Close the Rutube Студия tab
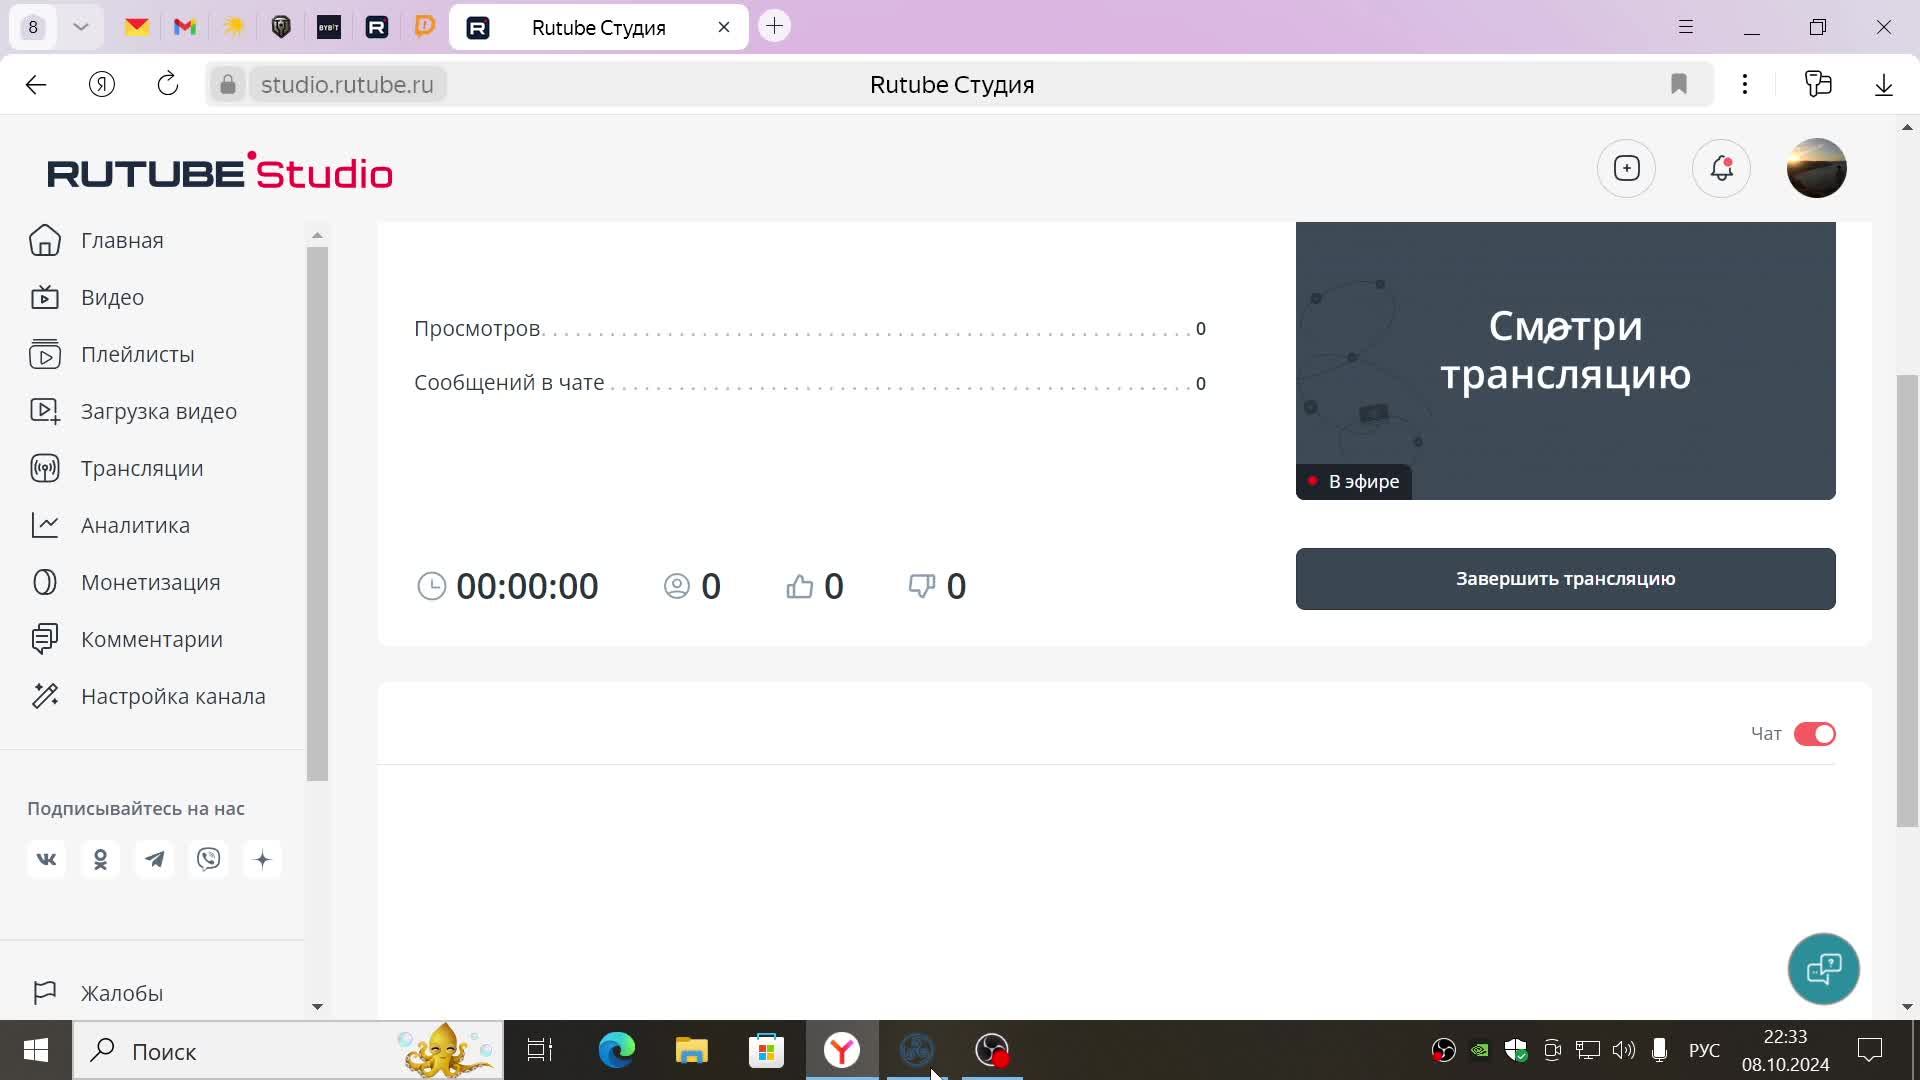Image resolution: width=1920 pixels, height=1080 pixels. (724, 27)
